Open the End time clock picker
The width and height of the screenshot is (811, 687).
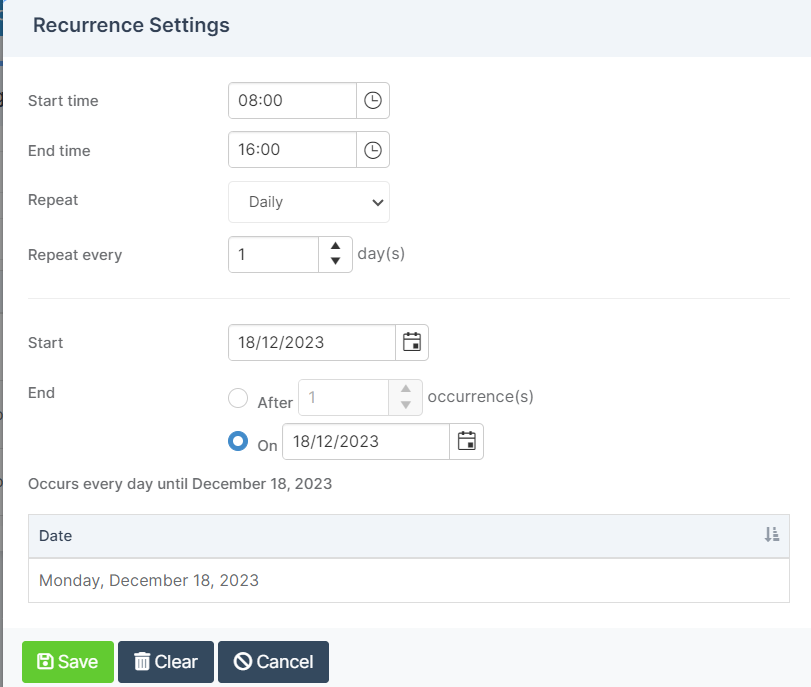coord(373,150)
